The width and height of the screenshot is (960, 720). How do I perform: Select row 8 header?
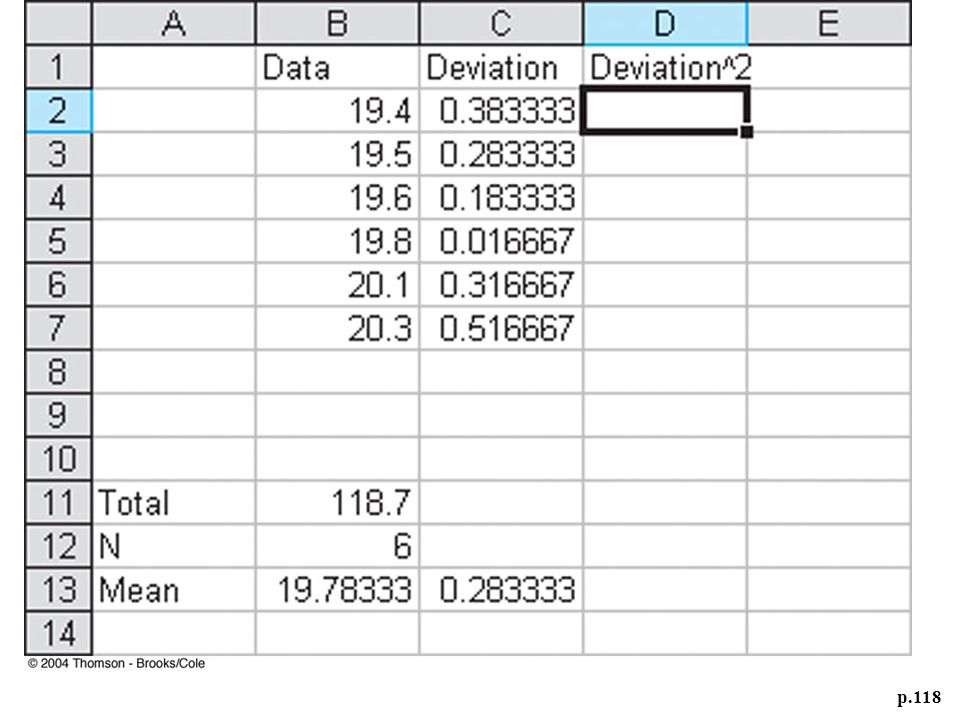coord(58,372)
